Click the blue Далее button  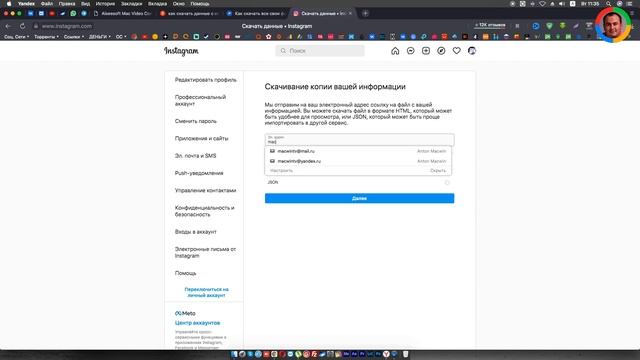(359, 198)
